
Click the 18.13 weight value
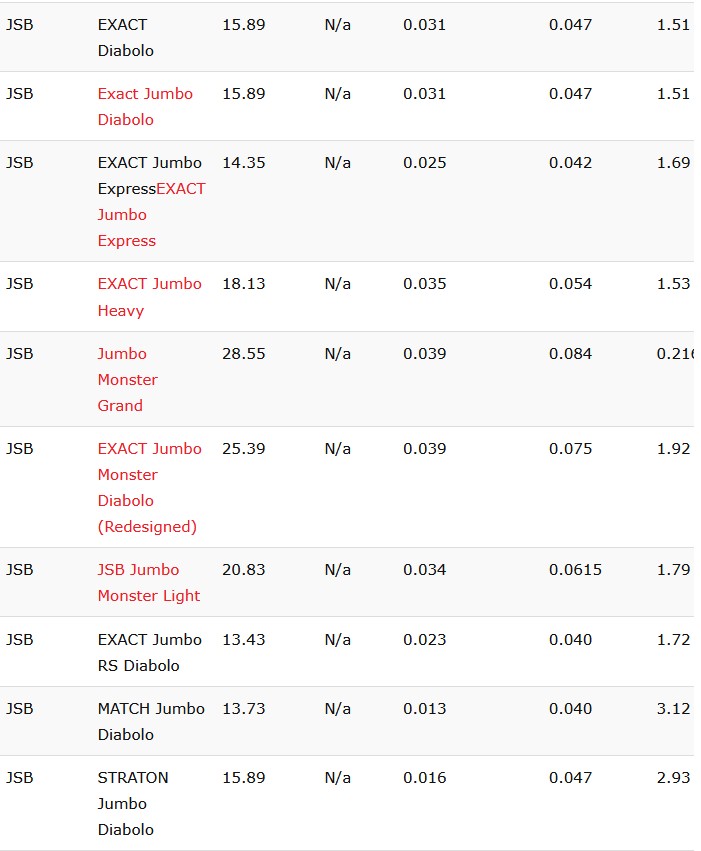tap(244, 284)
